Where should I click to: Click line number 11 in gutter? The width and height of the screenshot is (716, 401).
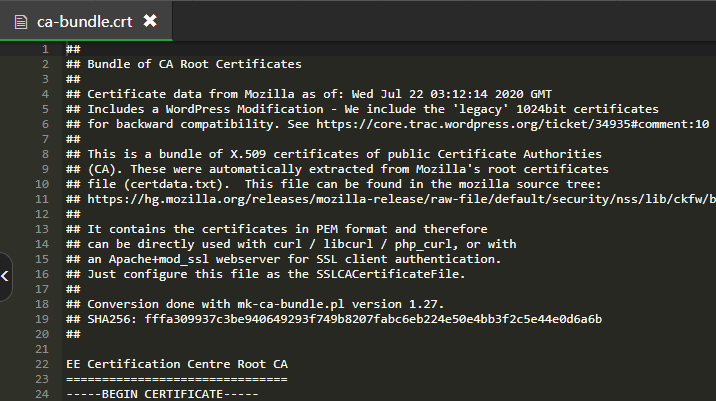[x=42, y=199]
